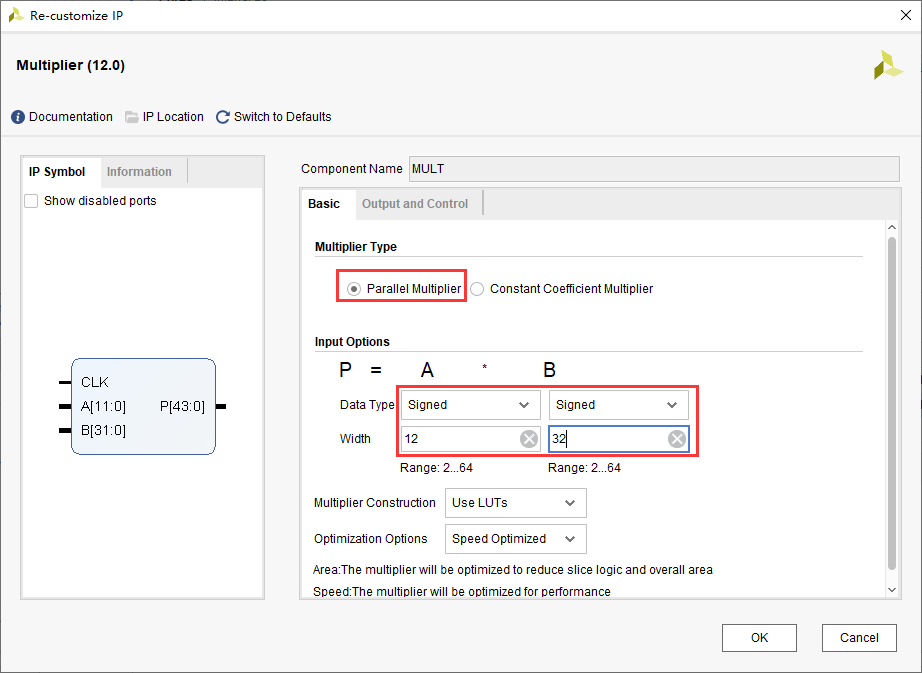922x673 pixels.
Task: Click the IP Location folder icon
Action: pyautogui.click(x=132, y=117)
